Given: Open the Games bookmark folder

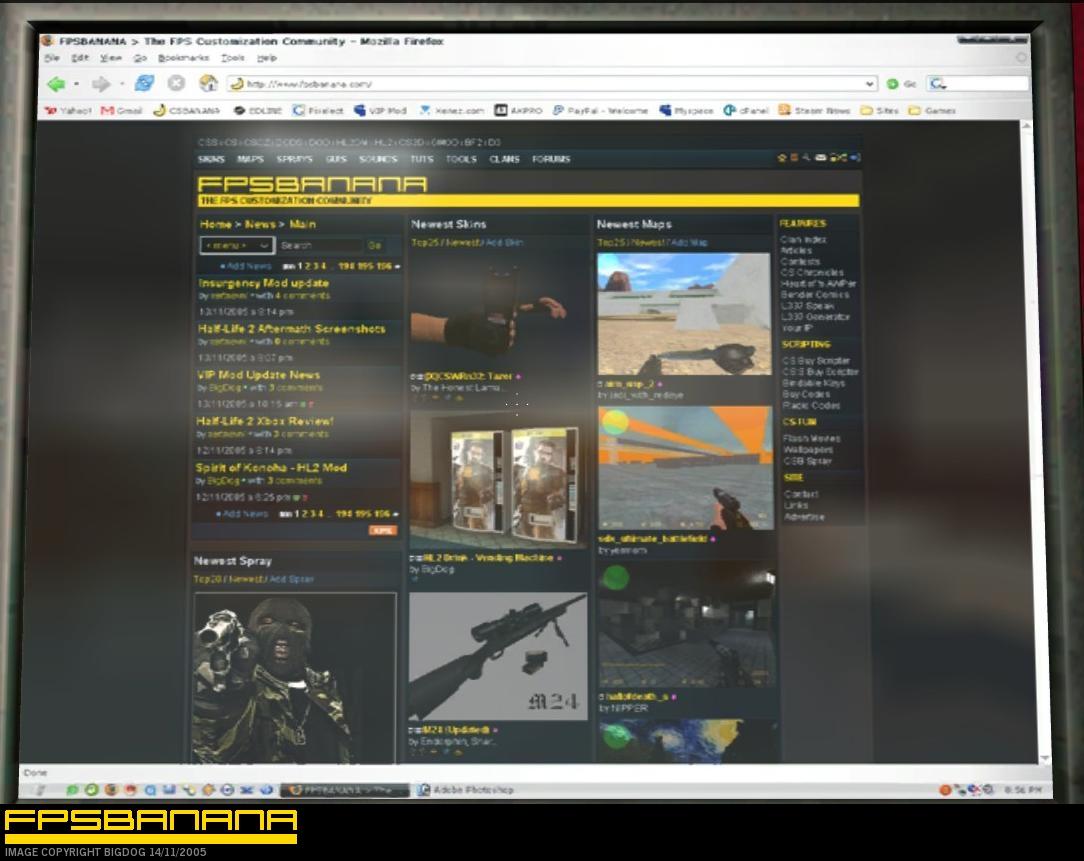Looking at the screenshot, I should [x=932, y=110].
